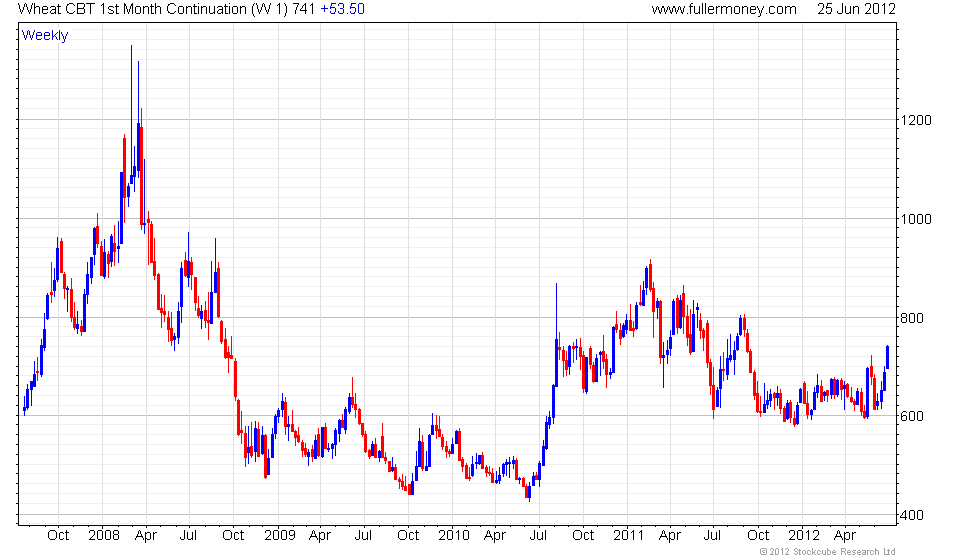The width and height of the screenshot is (980, 560).
Task: Click the 'Oct' label just before 2012
Action: (758, 535)
